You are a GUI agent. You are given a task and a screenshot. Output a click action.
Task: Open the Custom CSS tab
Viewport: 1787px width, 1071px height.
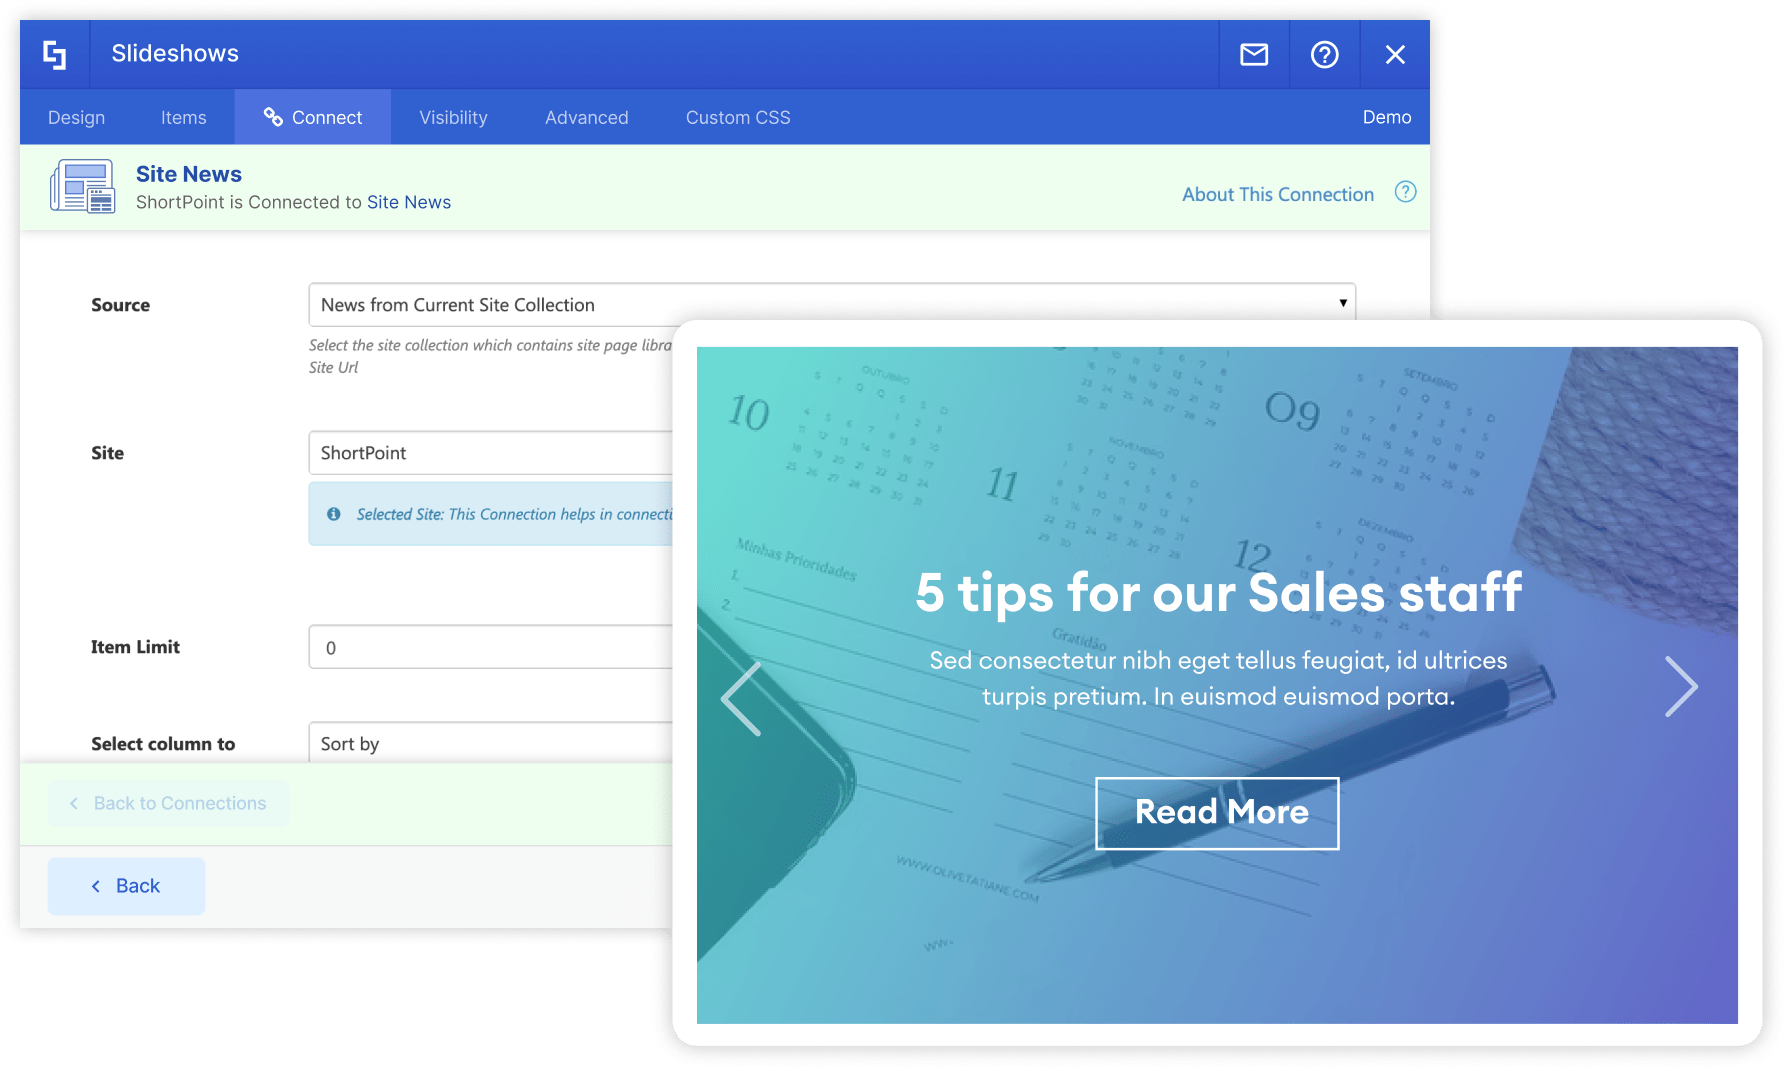click(x=737, y=117)
